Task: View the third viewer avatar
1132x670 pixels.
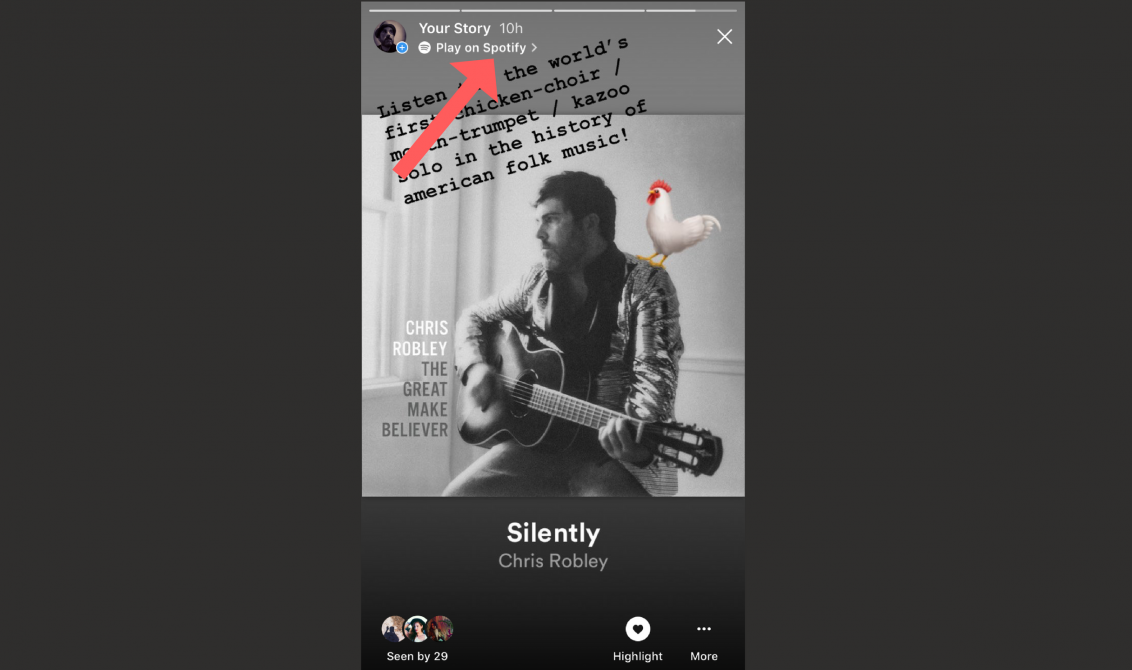Action: (441, 629)
